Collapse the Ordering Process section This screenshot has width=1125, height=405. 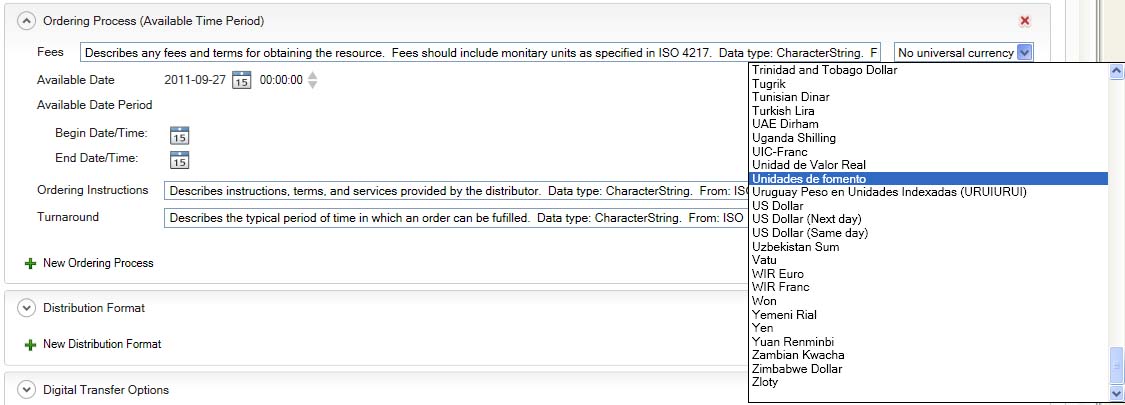(x=27, y=20)
